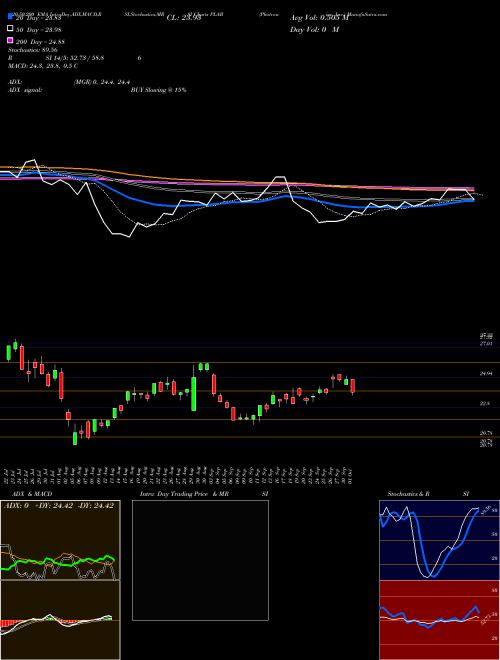Click the 24.94 price axis label
The height and width of the screenshot is (660, 500).
click(486, 373)
